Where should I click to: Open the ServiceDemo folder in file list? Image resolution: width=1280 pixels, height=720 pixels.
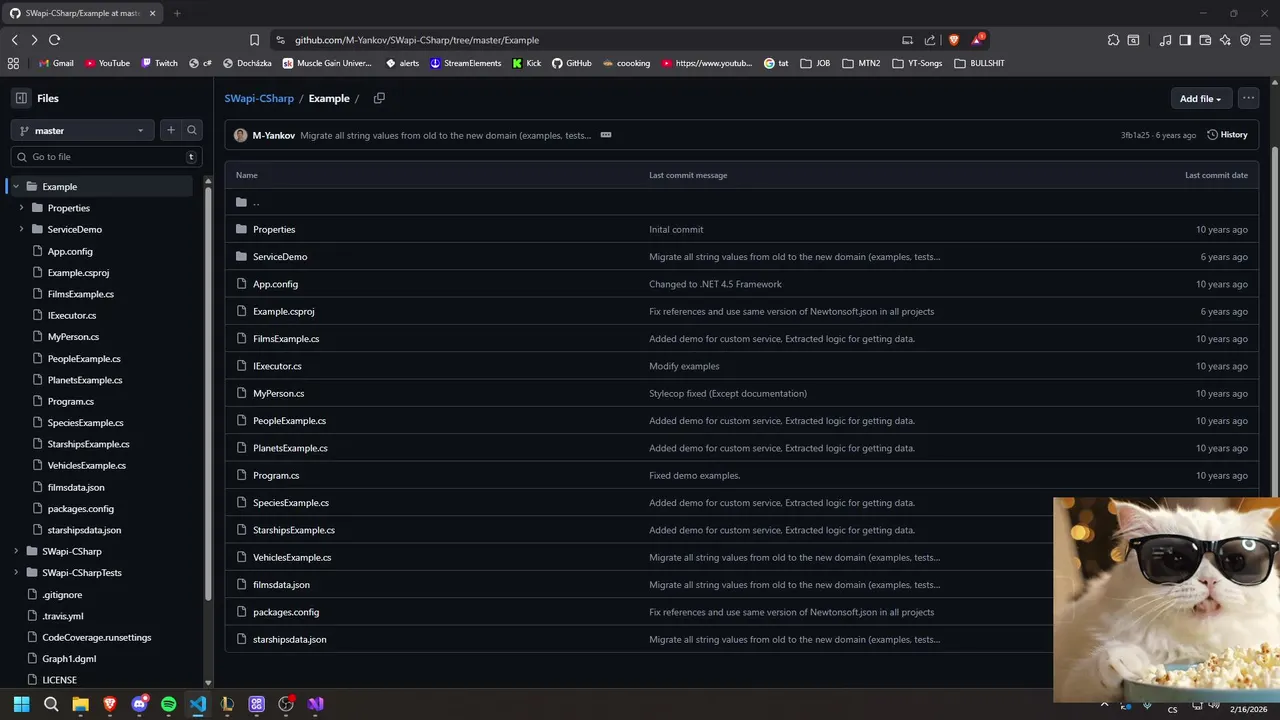(x=280, y=257)
